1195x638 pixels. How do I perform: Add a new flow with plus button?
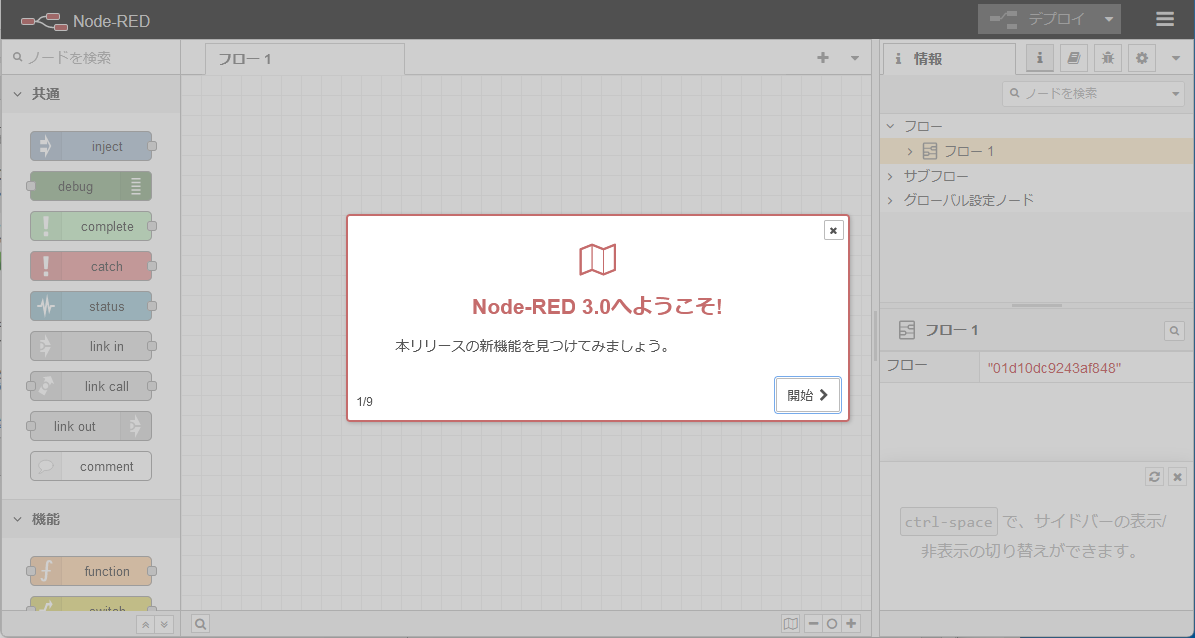click(823, 58)
